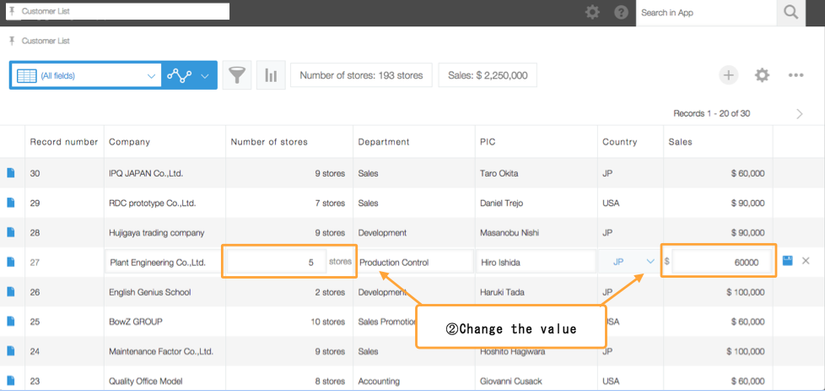Click the Record number column header
The height and width of the screenshot is (391, 825).
tap(64, 142)
